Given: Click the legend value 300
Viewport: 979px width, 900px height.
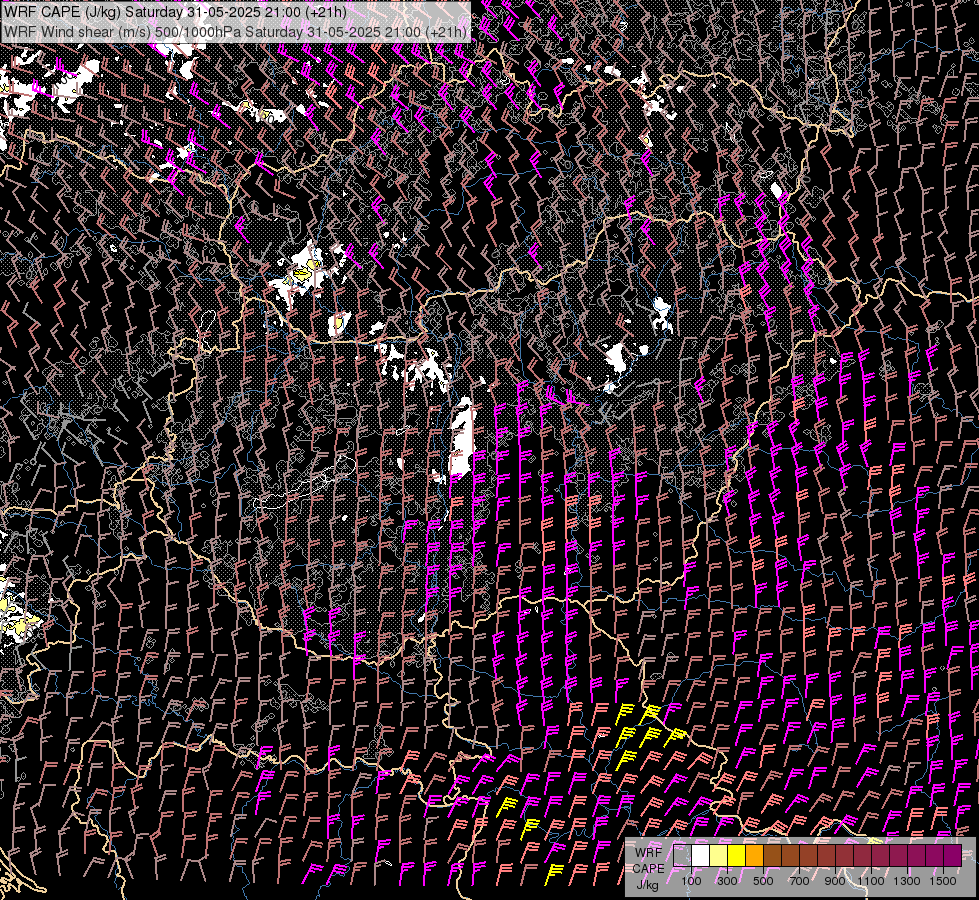Looking at the screenshot, I should coord(727,881).
